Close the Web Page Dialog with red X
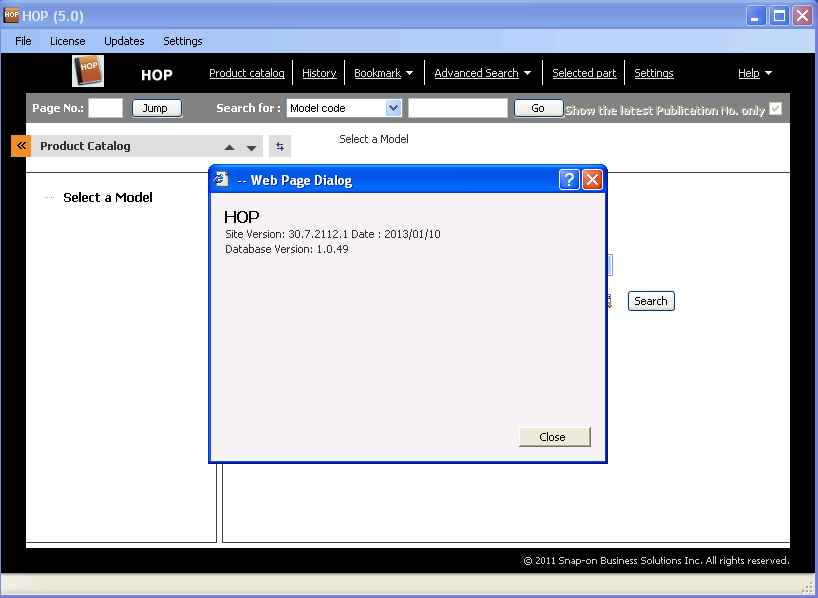 pos(592,180)
